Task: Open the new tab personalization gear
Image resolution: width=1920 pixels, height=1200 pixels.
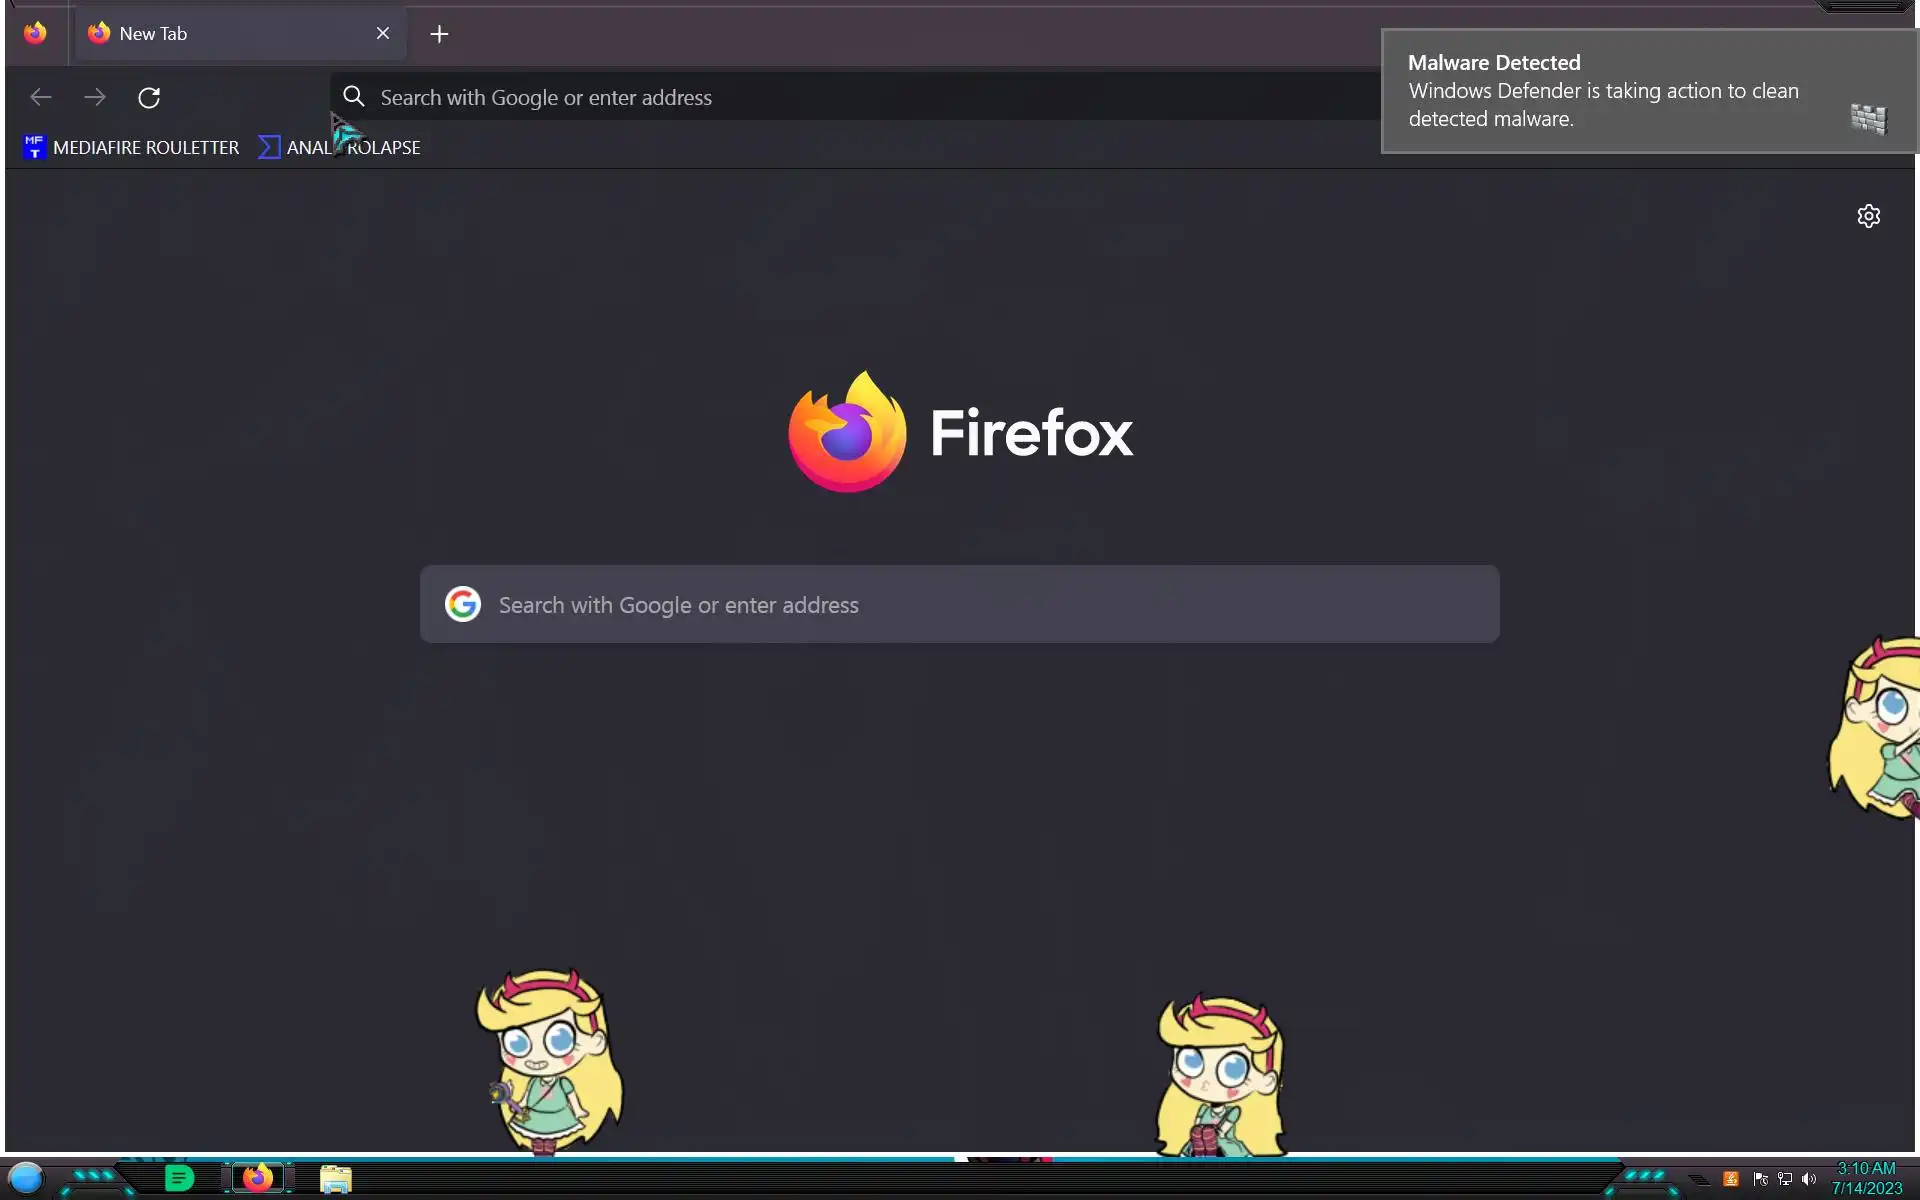Action: pos(1868,216)
